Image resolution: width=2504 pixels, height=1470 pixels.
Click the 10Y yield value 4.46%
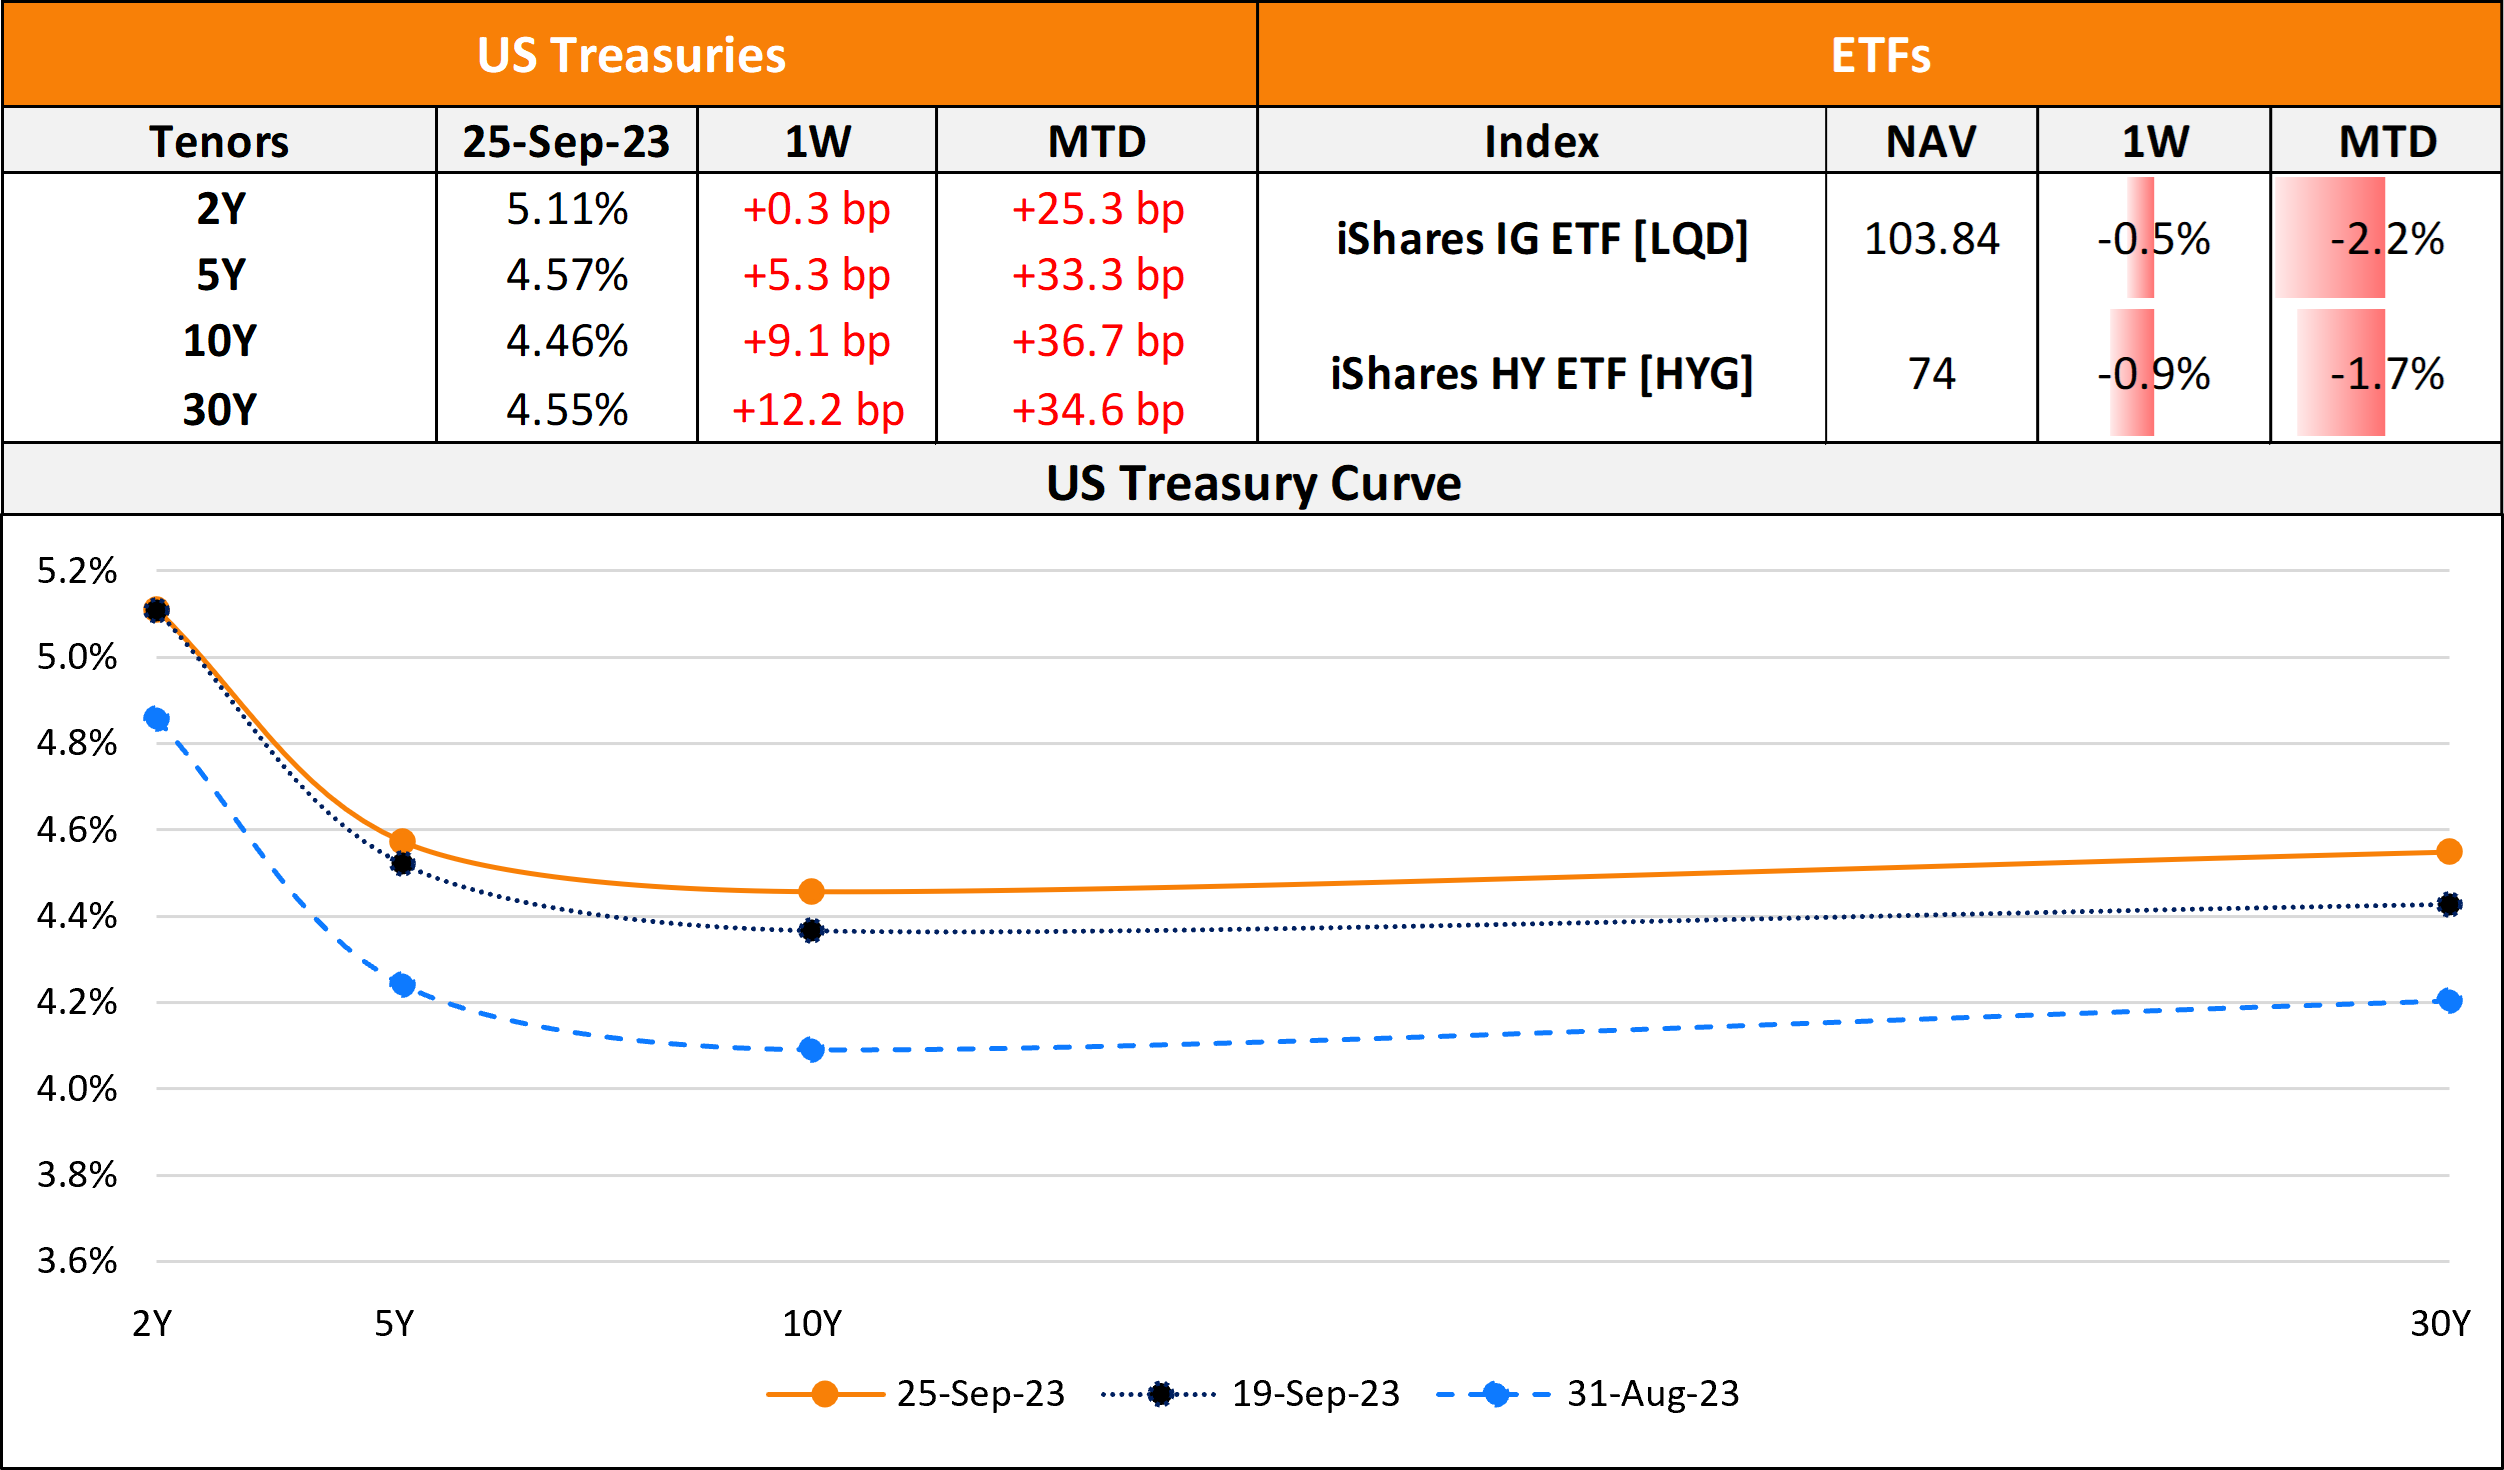point(567,341)
